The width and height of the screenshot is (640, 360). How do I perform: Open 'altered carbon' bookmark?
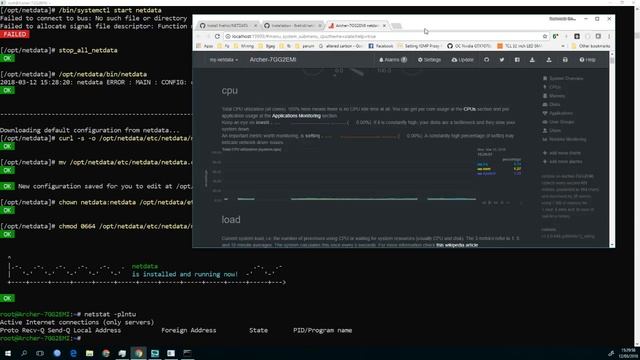click(340, 46)
